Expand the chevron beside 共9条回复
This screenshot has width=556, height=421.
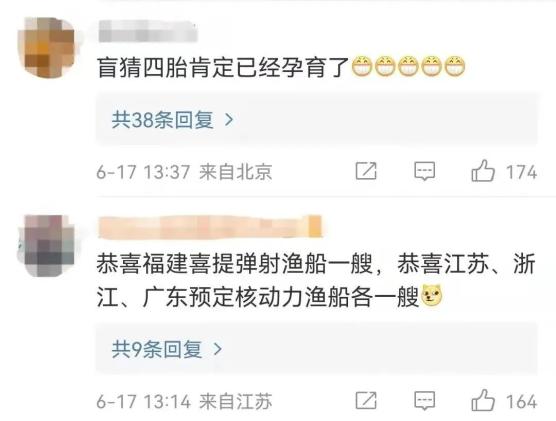(218, 350)
